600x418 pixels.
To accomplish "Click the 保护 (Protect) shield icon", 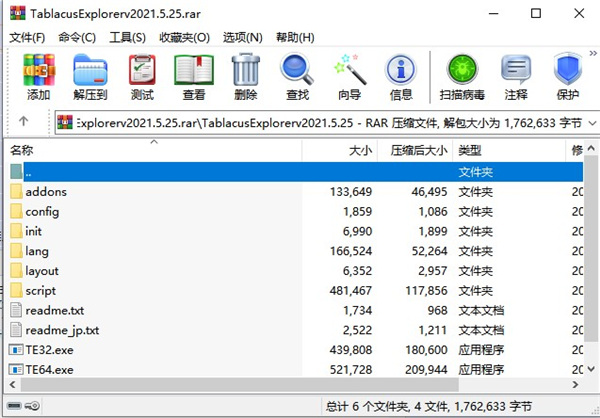I will [x=568, y=78].
